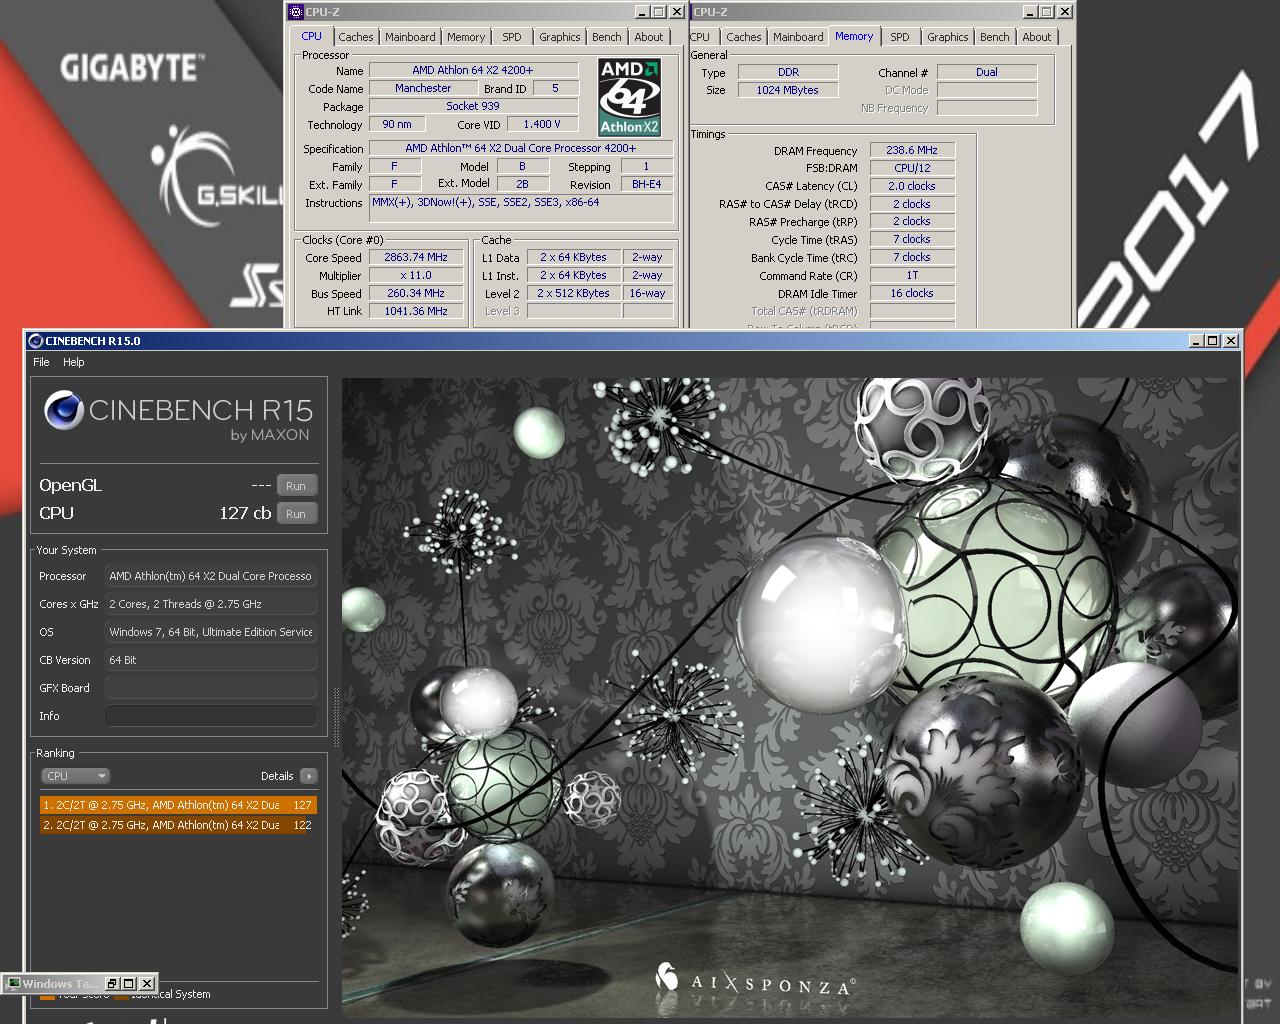Click DRAM Frequency value 238.6 MHz
1280x1024 pixels.
coord(912,150)
